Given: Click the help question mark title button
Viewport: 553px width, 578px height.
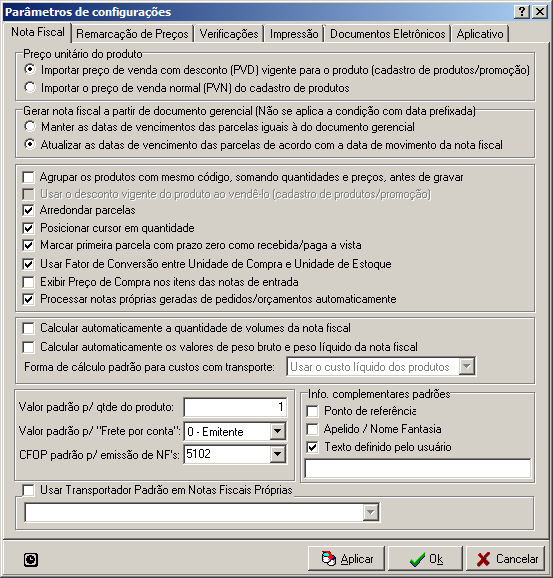Looking at the screenshot, I should pyautogui.click(x=522, y=12).
